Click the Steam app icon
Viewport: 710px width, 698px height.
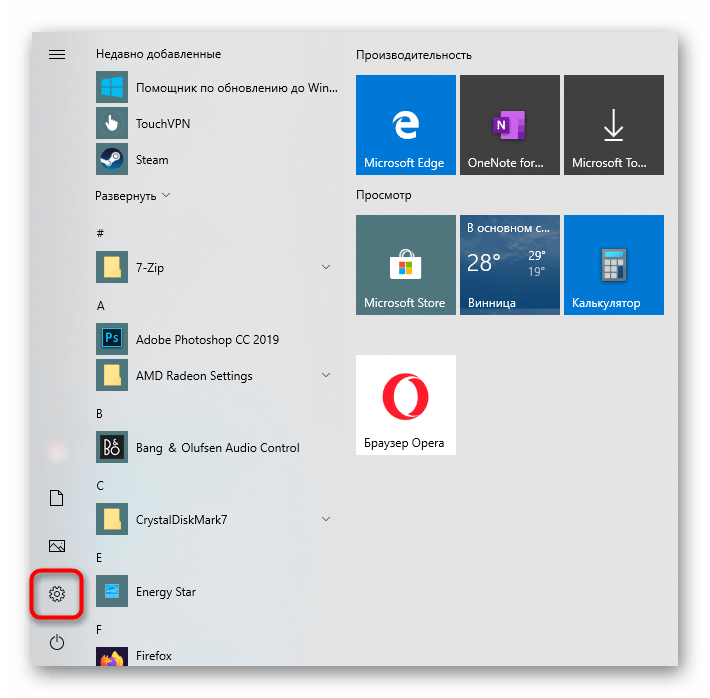pyautogui.click(x=112, y=159)
